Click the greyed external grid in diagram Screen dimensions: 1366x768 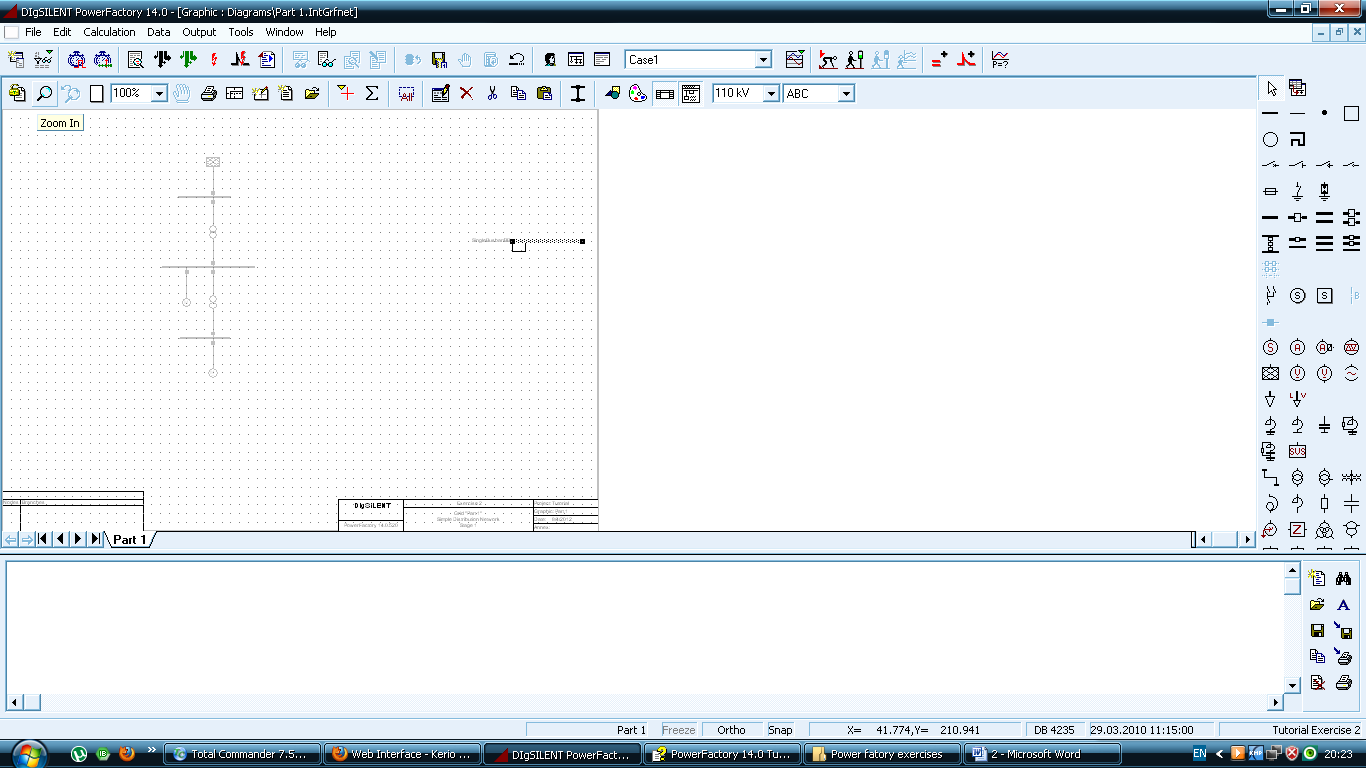tap(213, 161)
